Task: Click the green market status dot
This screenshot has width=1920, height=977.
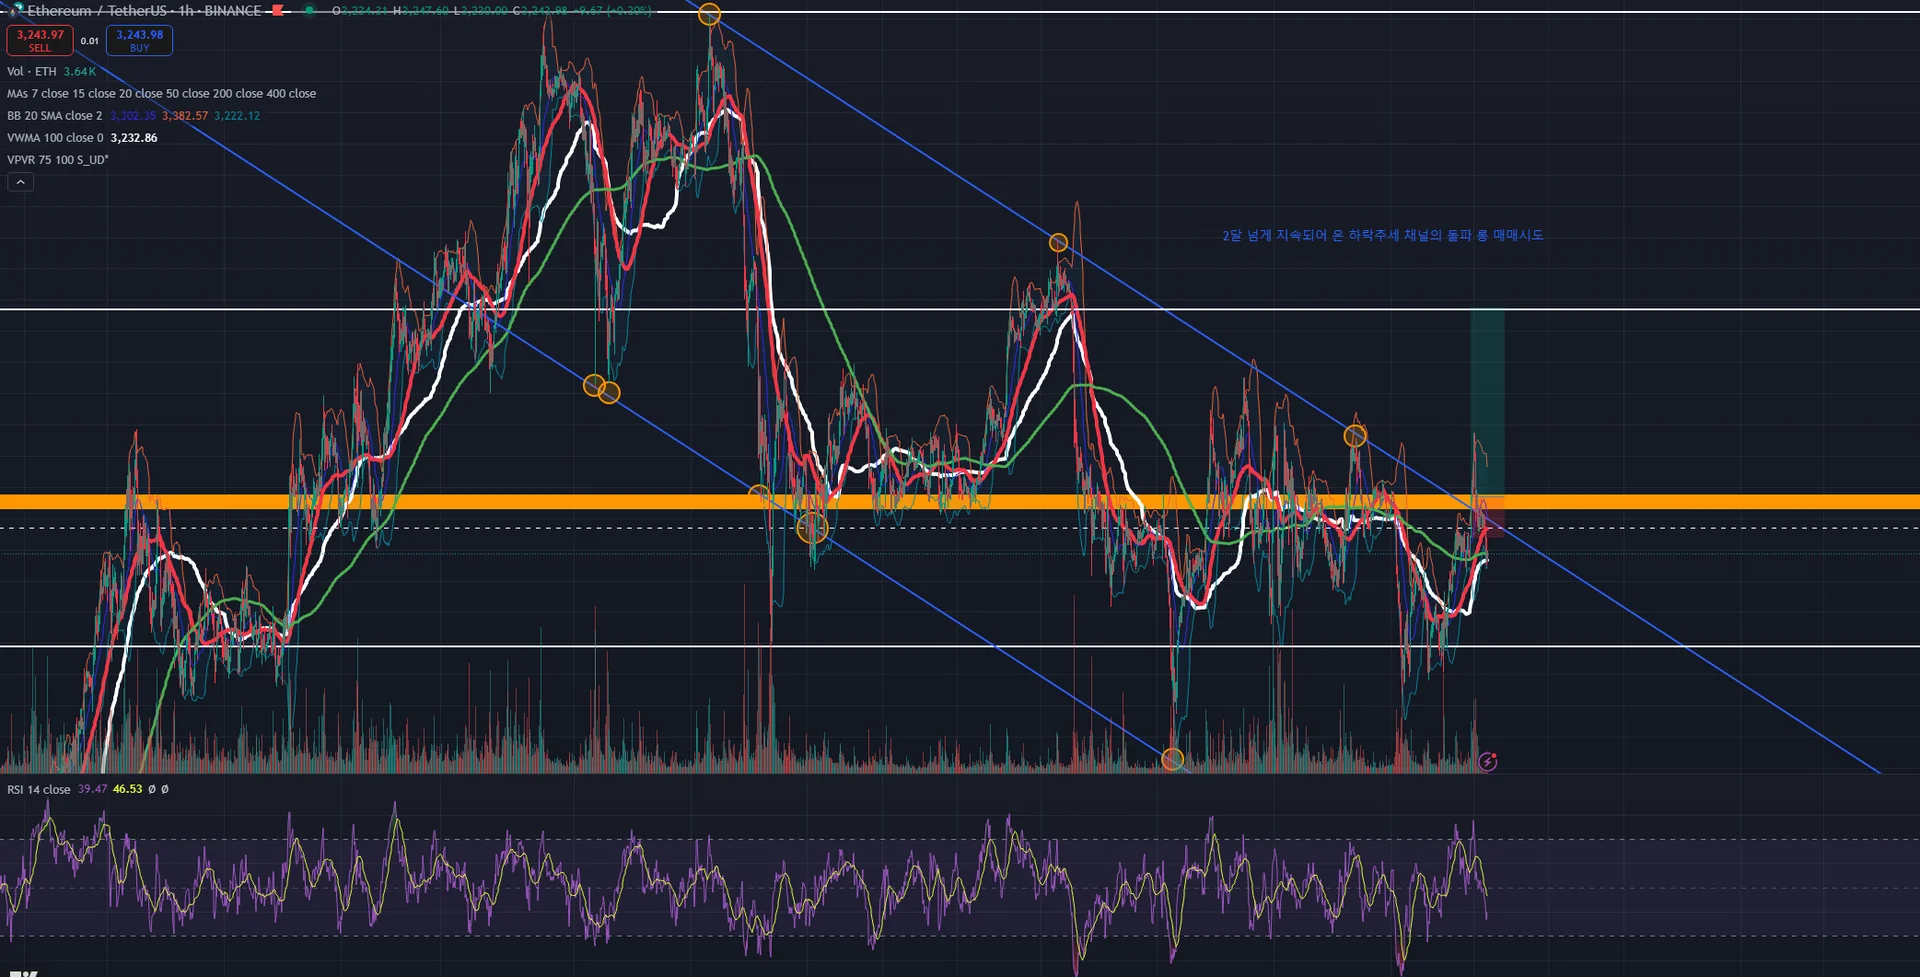Action: coord(309,11)
